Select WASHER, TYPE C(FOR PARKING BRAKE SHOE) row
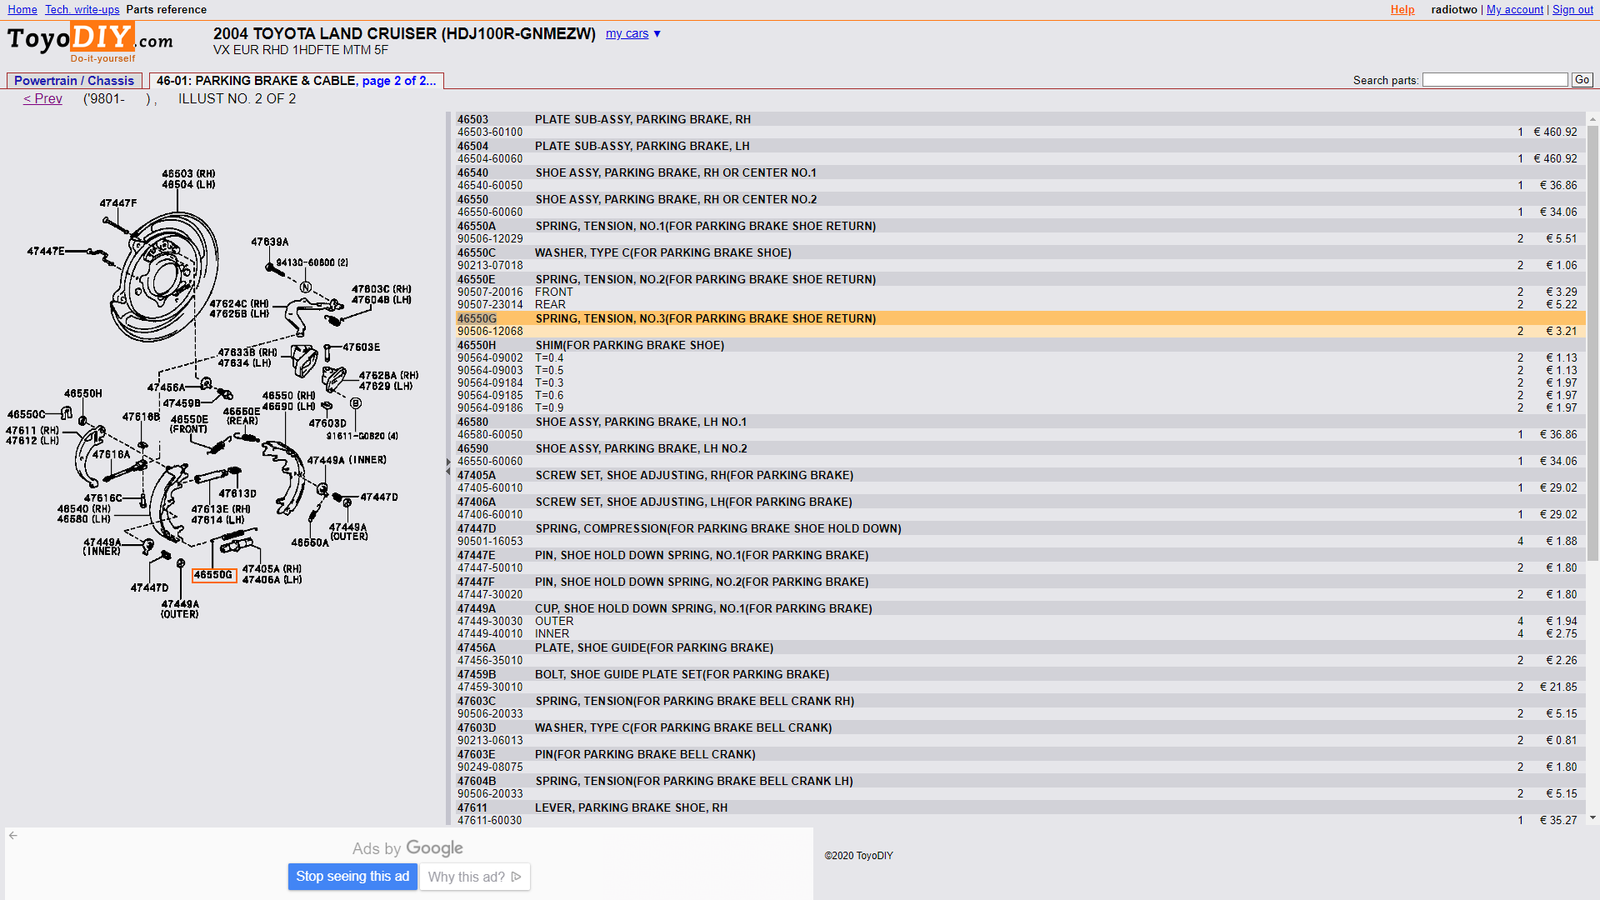Viewport: 1600px width, 900px height. point(1019,253)
